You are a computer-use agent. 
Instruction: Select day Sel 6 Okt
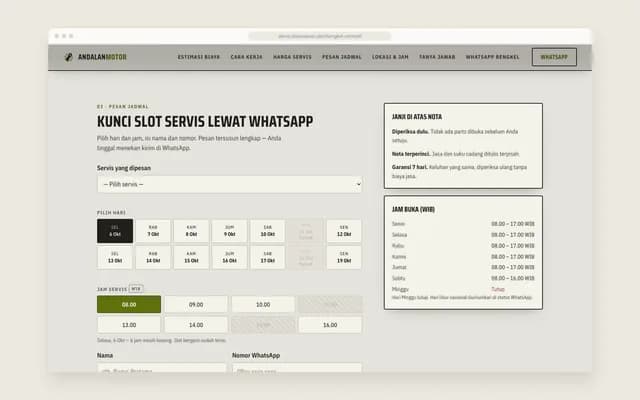pos(115,231)
